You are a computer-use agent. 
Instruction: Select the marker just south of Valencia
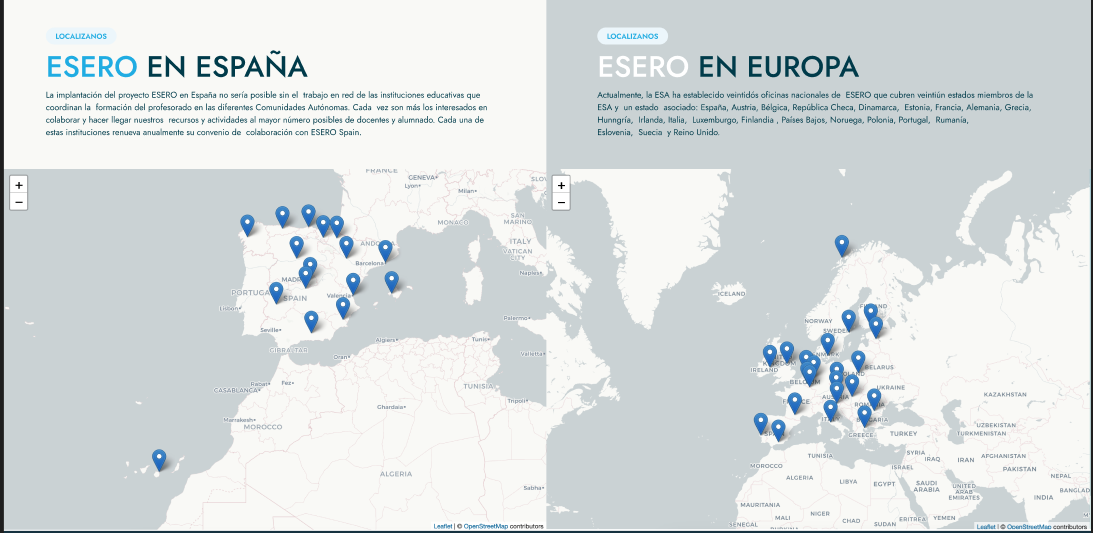pyautogui.click(x=343, y=307)
